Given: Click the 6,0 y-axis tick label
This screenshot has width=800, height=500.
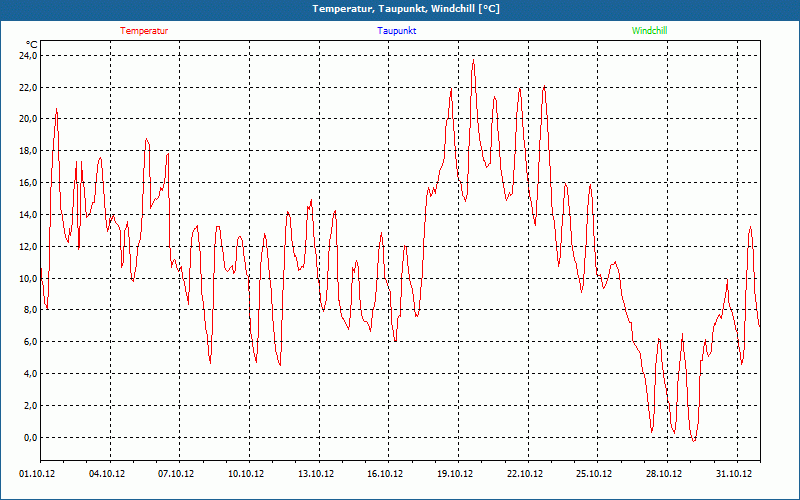Looking at the screenshot, I should 28,342.
